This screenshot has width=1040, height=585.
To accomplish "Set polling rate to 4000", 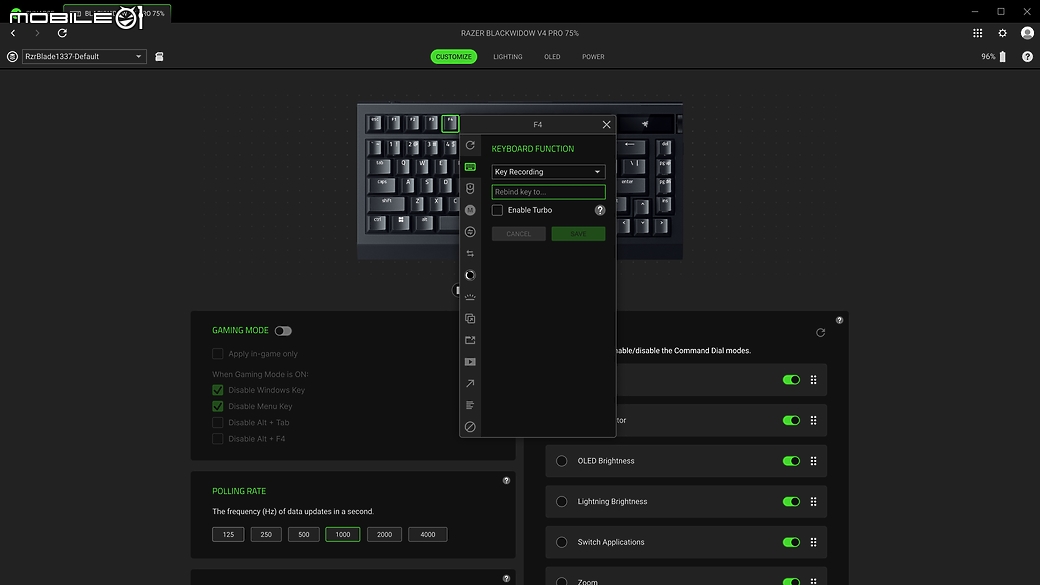I will coord(428,535).
